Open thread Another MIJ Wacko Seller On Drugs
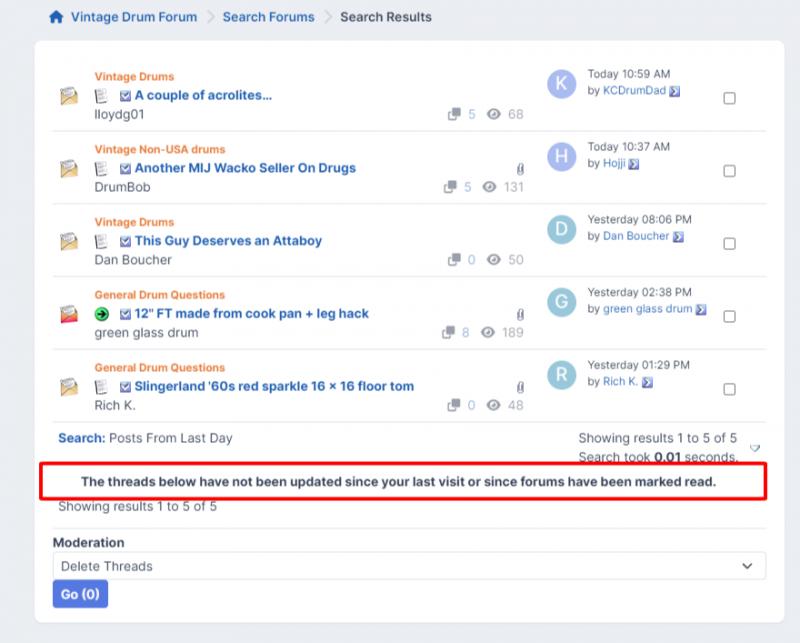 click(x=245, y=168)
